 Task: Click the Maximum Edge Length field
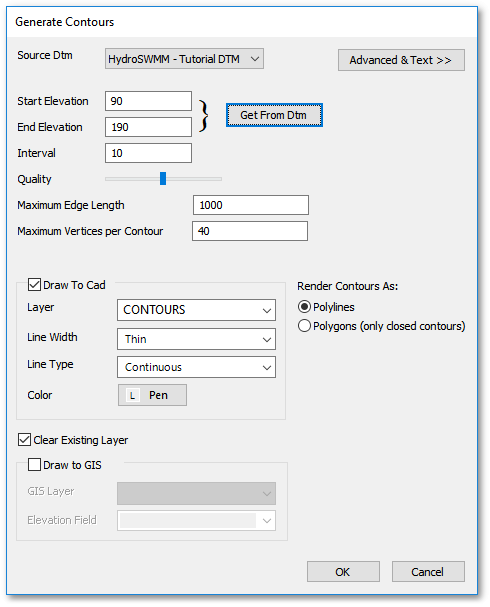point(251,205)
